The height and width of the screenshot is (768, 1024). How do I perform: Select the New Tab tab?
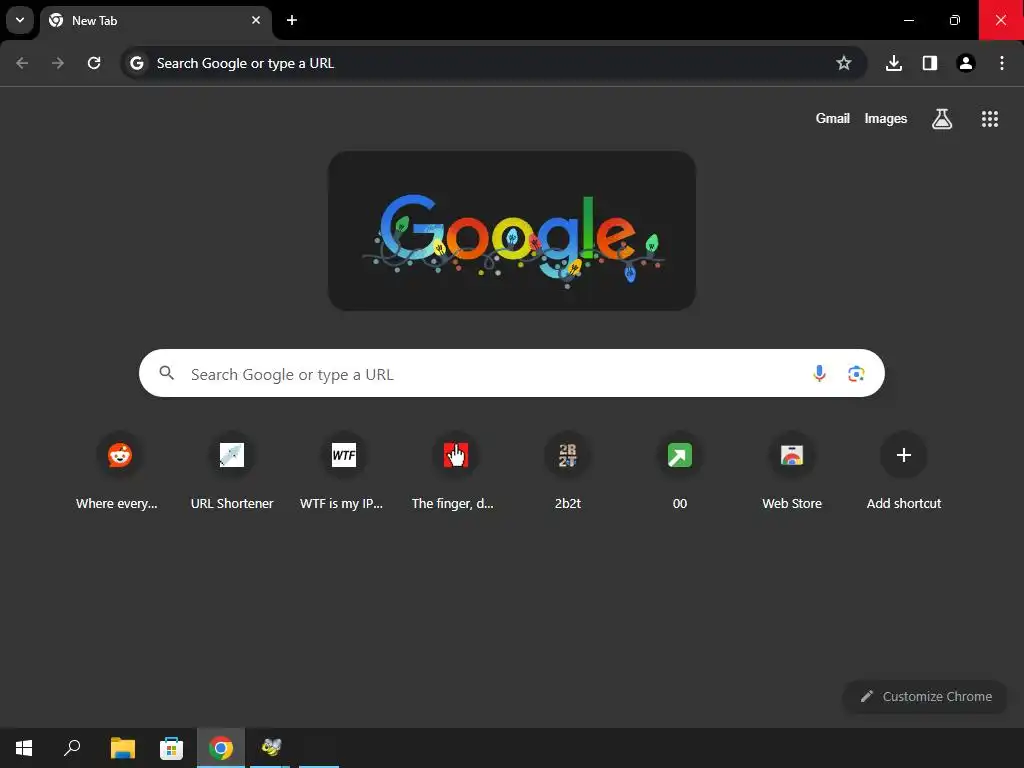(155, 21)
